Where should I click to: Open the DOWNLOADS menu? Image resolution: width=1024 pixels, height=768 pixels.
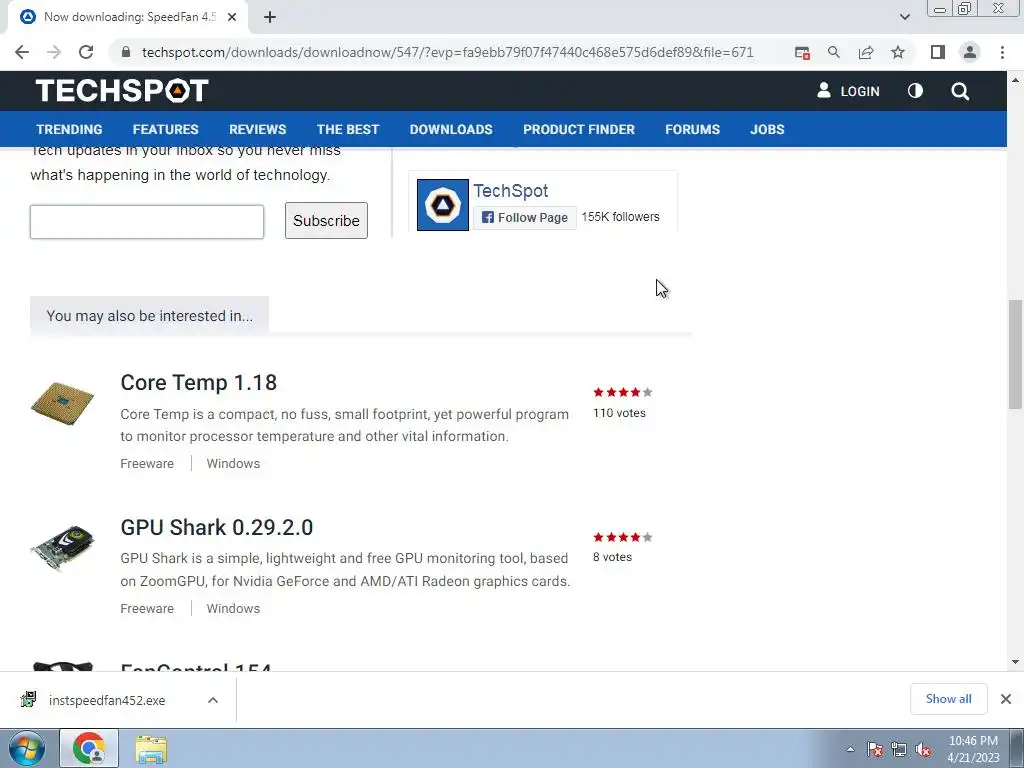coord(451,129)
